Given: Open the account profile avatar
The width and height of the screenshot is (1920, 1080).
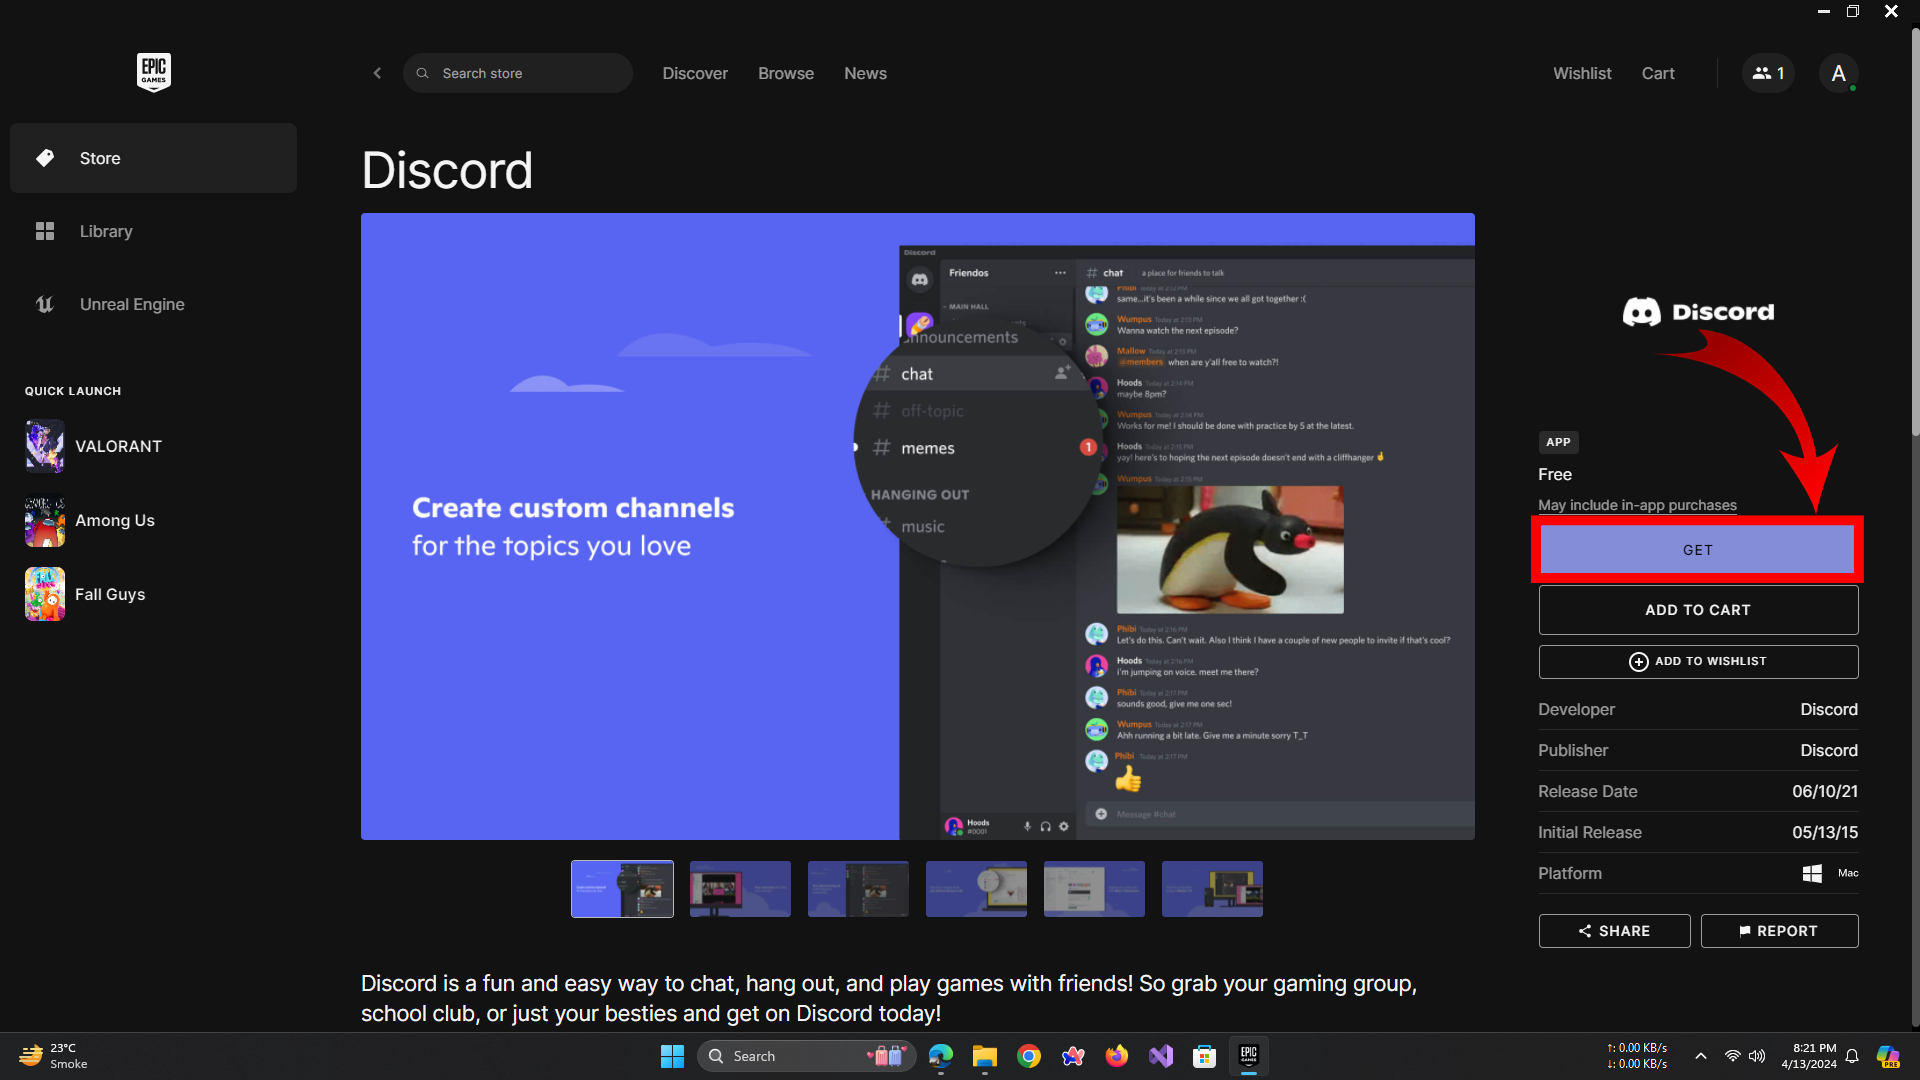Looking at the screenshot, I should [x=1838, y=73].
